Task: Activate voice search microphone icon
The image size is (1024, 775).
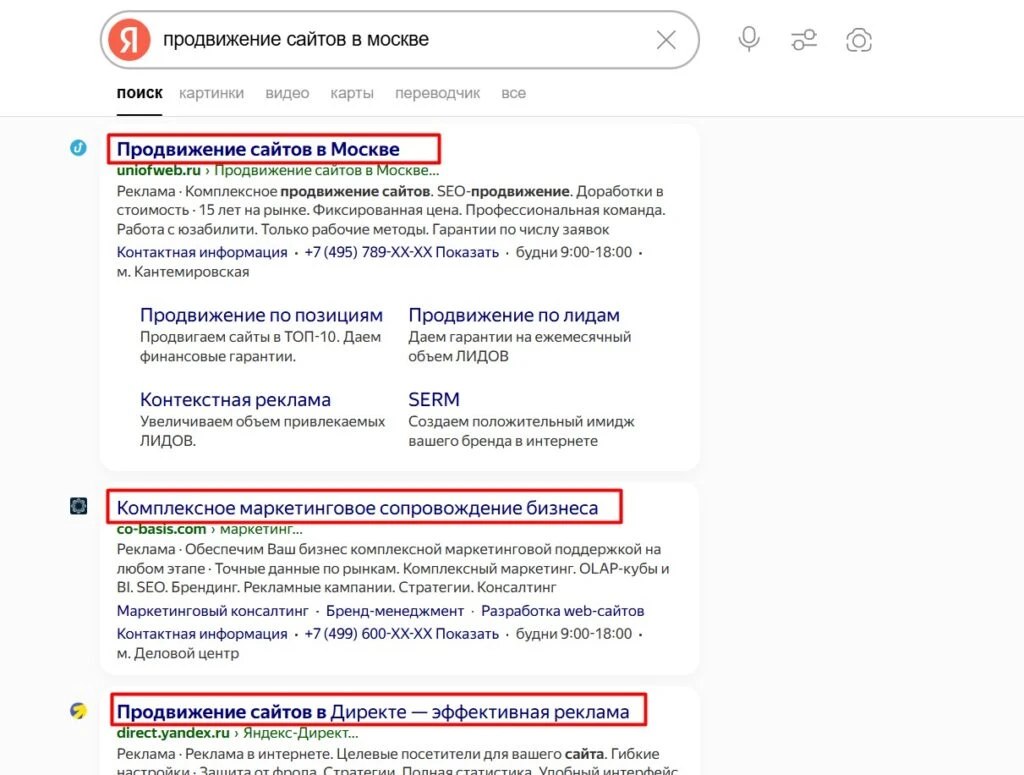Action: [x=749, y=39]
